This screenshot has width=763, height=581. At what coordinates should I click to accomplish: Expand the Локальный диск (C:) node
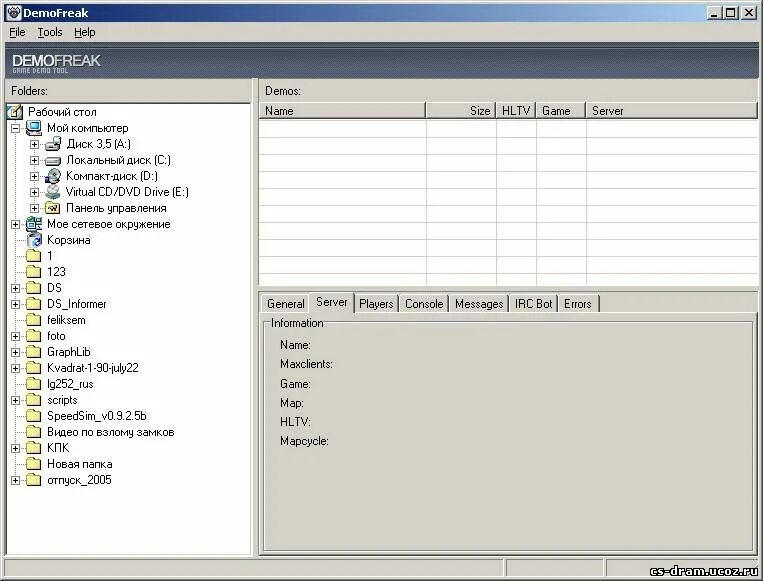[35, 161]
